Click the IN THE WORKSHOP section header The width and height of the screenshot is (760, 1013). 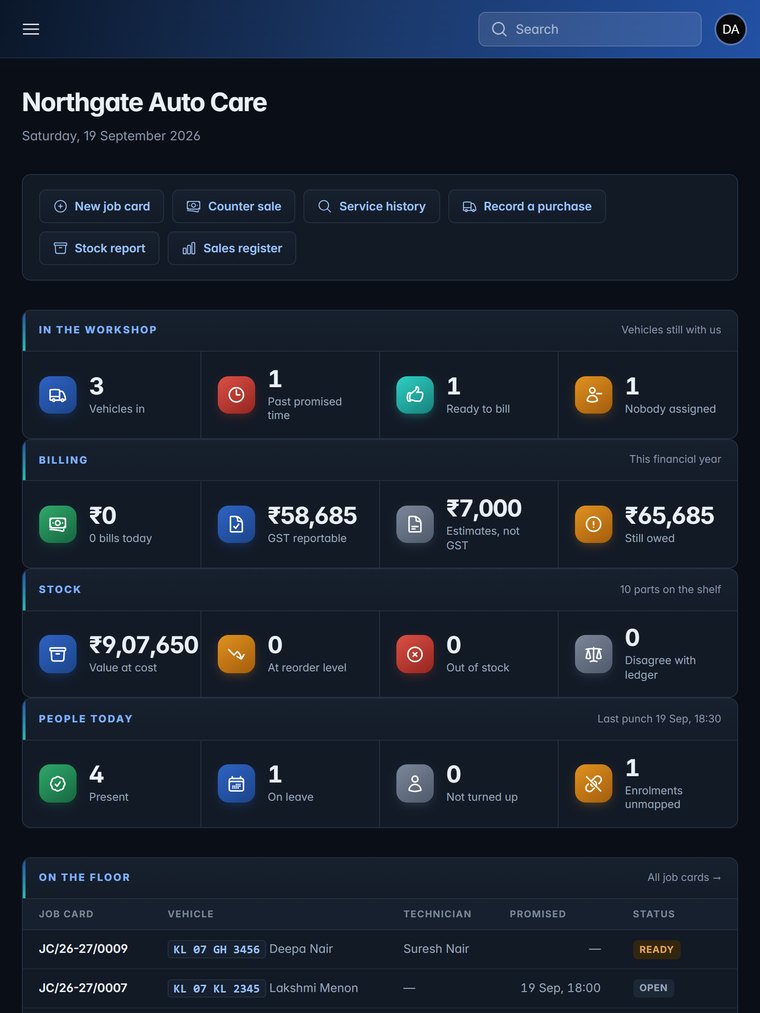click(x=98, y=329)
